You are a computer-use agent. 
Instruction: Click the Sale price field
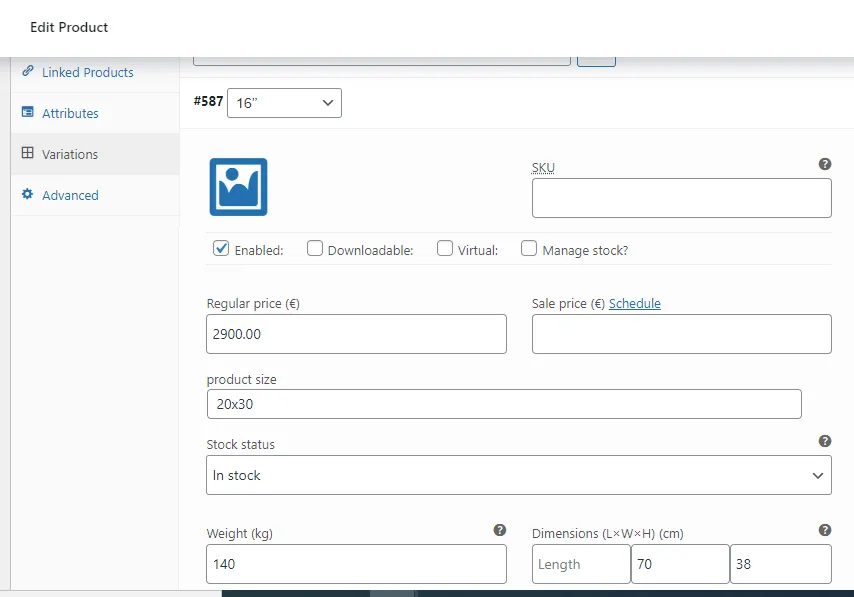point(681,334)
